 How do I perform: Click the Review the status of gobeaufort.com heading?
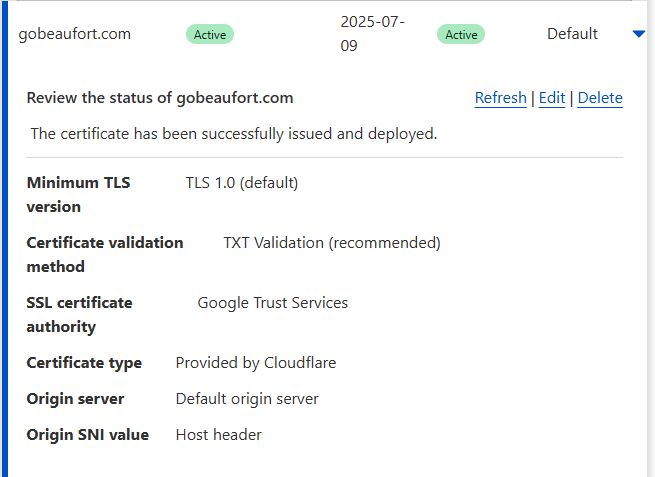click(160, 98)
